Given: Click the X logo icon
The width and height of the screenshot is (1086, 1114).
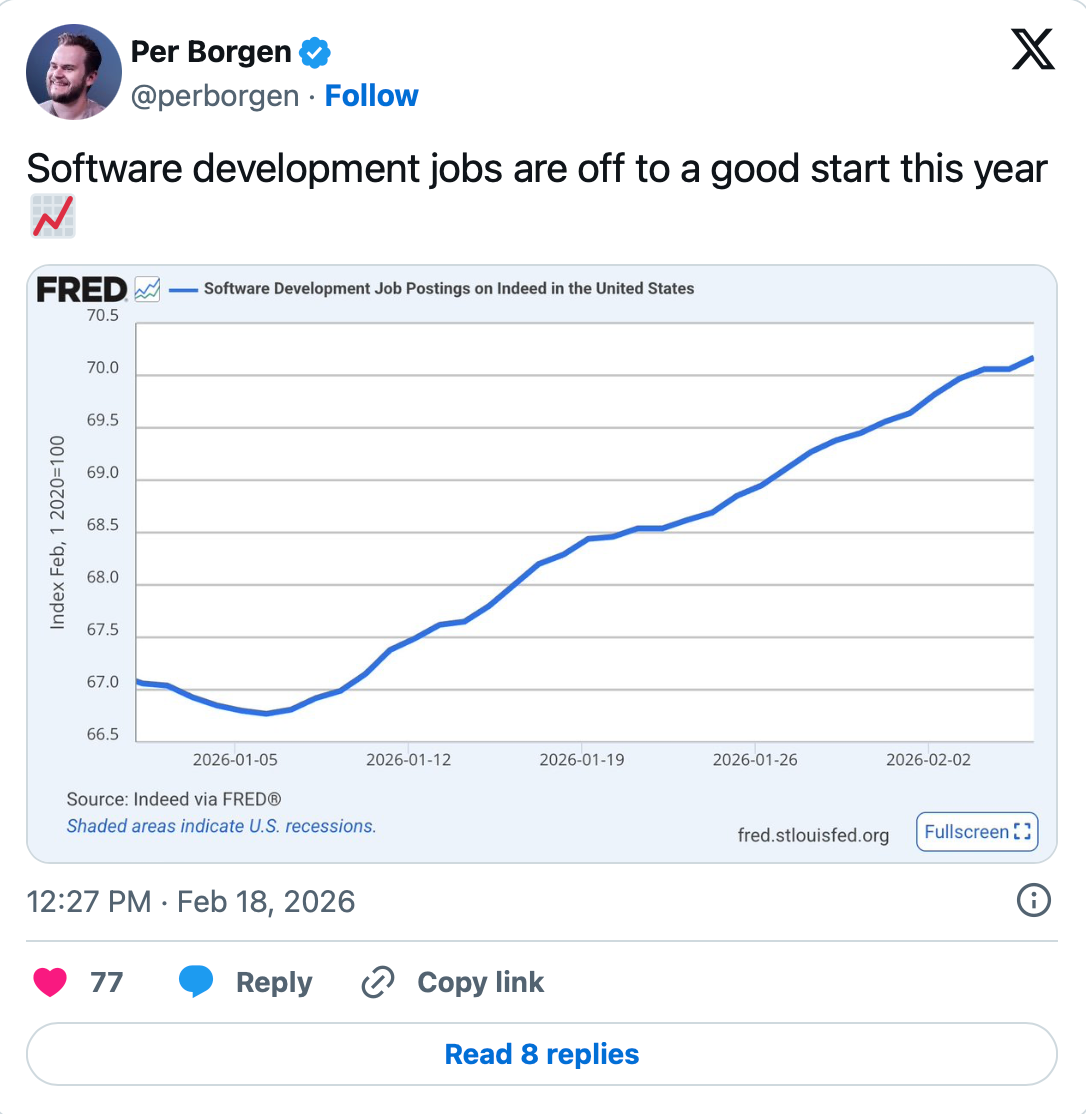Looking at the screenshot, I should point(1033,49).
